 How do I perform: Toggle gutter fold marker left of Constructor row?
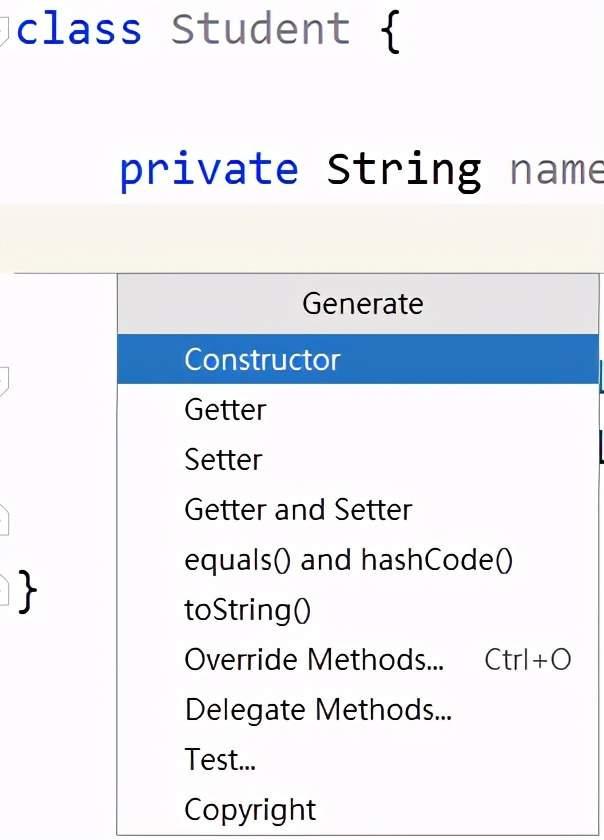coord(3,381)
